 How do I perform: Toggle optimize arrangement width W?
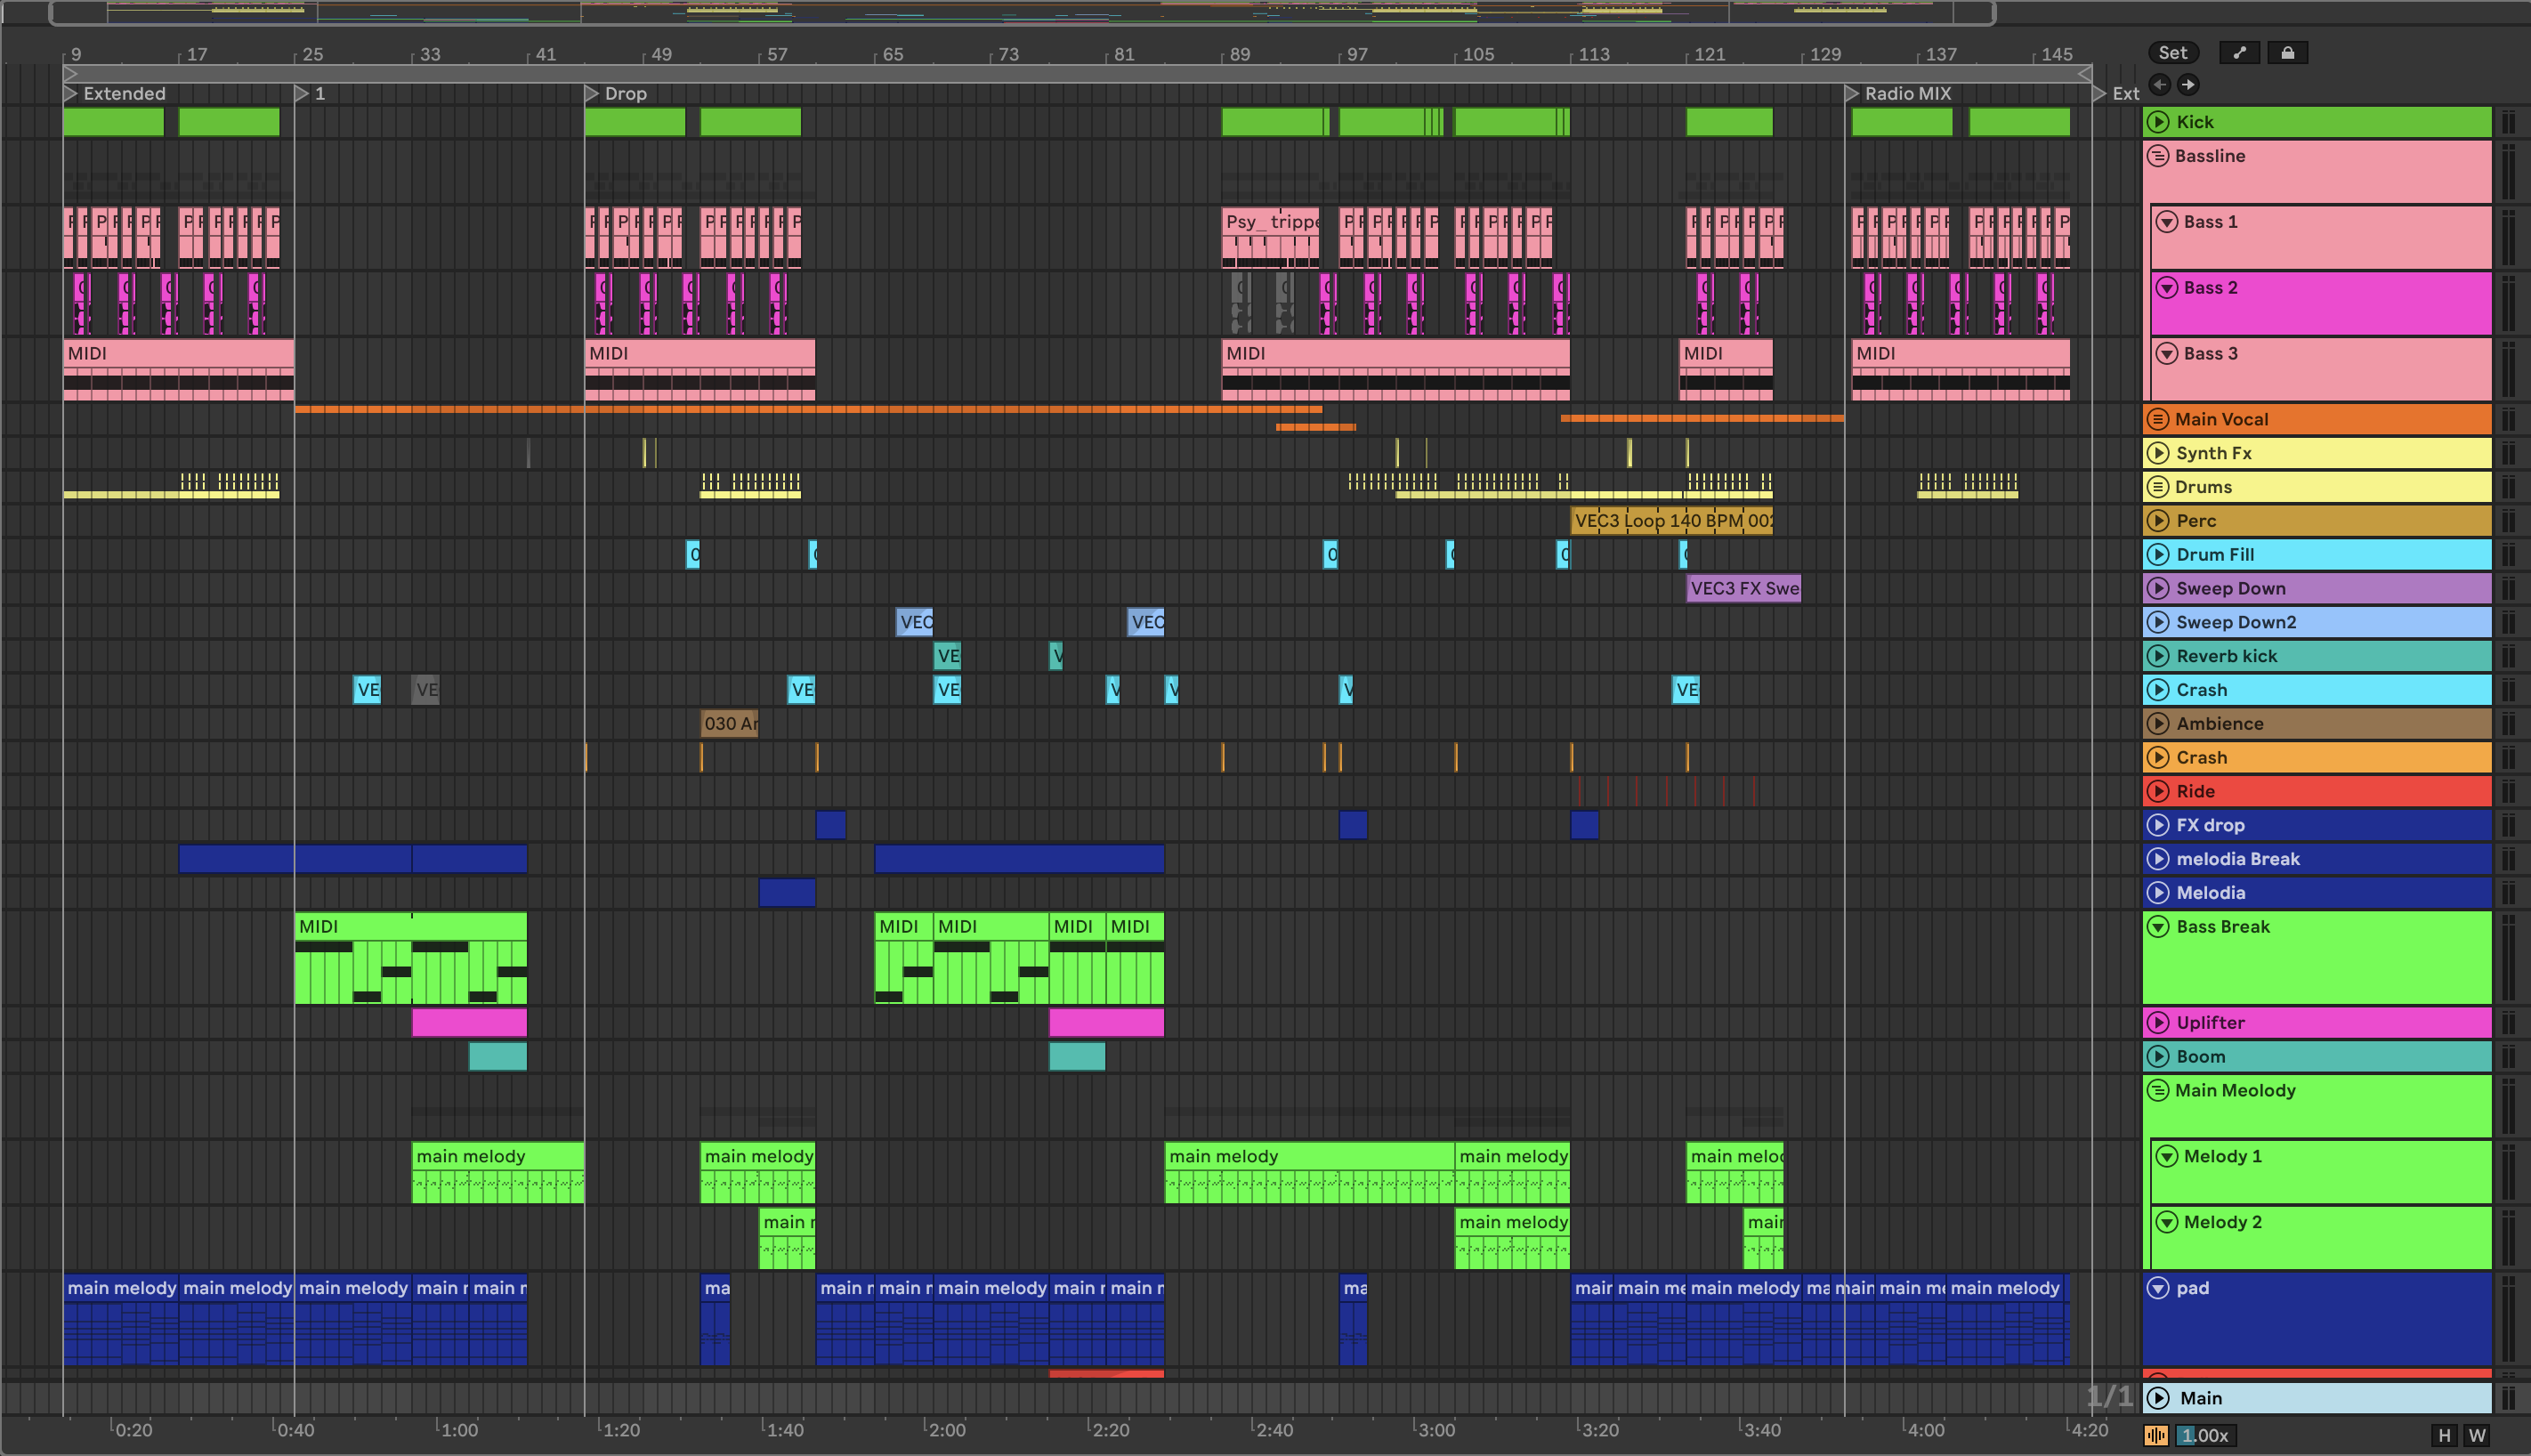(x=2477, y=1436)
